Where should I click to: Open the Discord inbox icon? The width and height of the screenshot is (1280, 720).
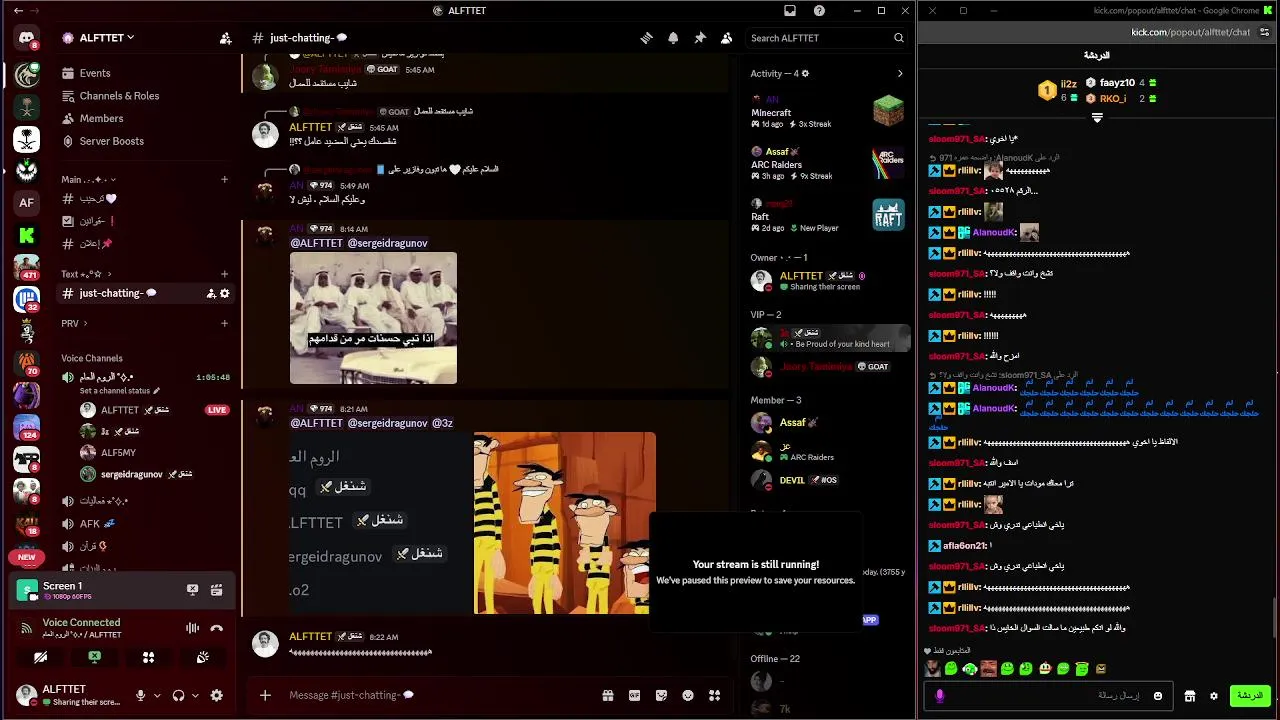(x=790, y=11)
